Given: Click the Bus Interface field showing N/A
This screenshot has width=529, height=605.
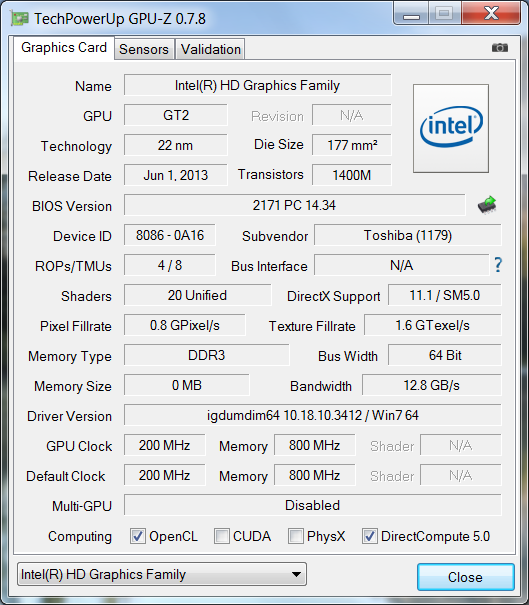Looking at the screenshot, I should pyautogui.click(x=402, y=265).
